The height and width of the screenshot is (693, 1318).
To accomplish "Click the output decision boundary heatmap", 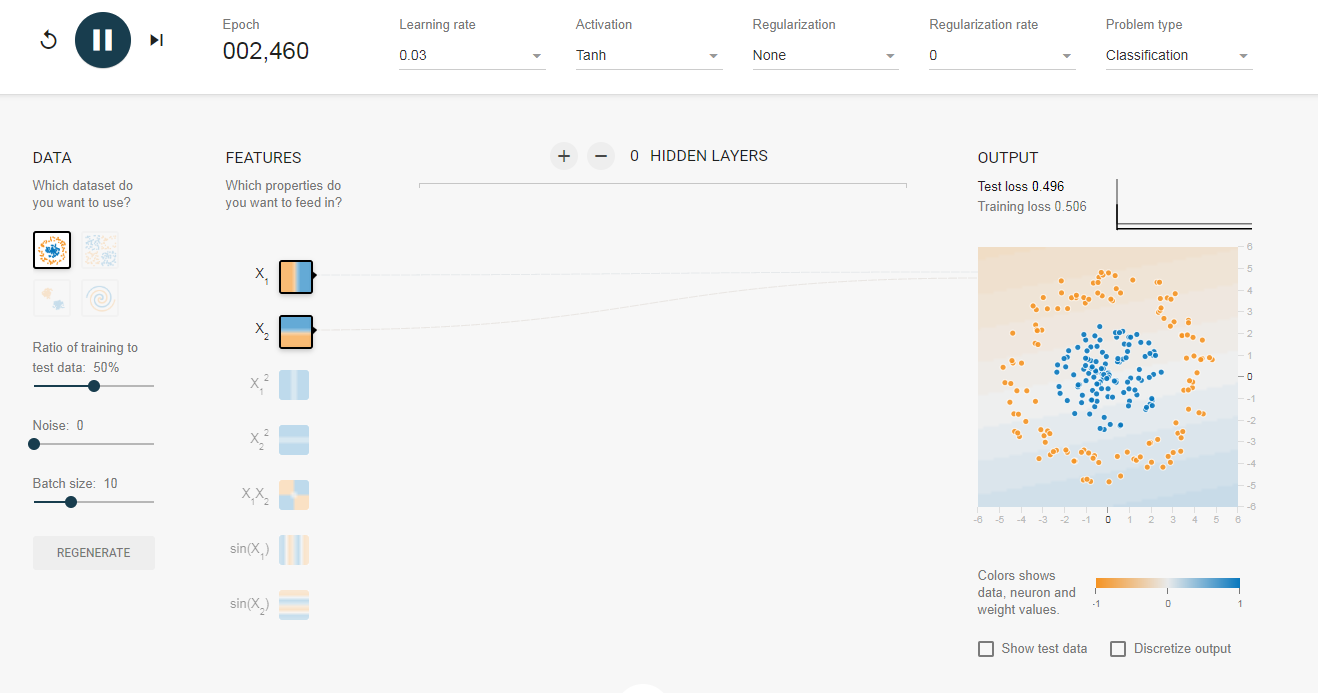I will click(1108, 376).
